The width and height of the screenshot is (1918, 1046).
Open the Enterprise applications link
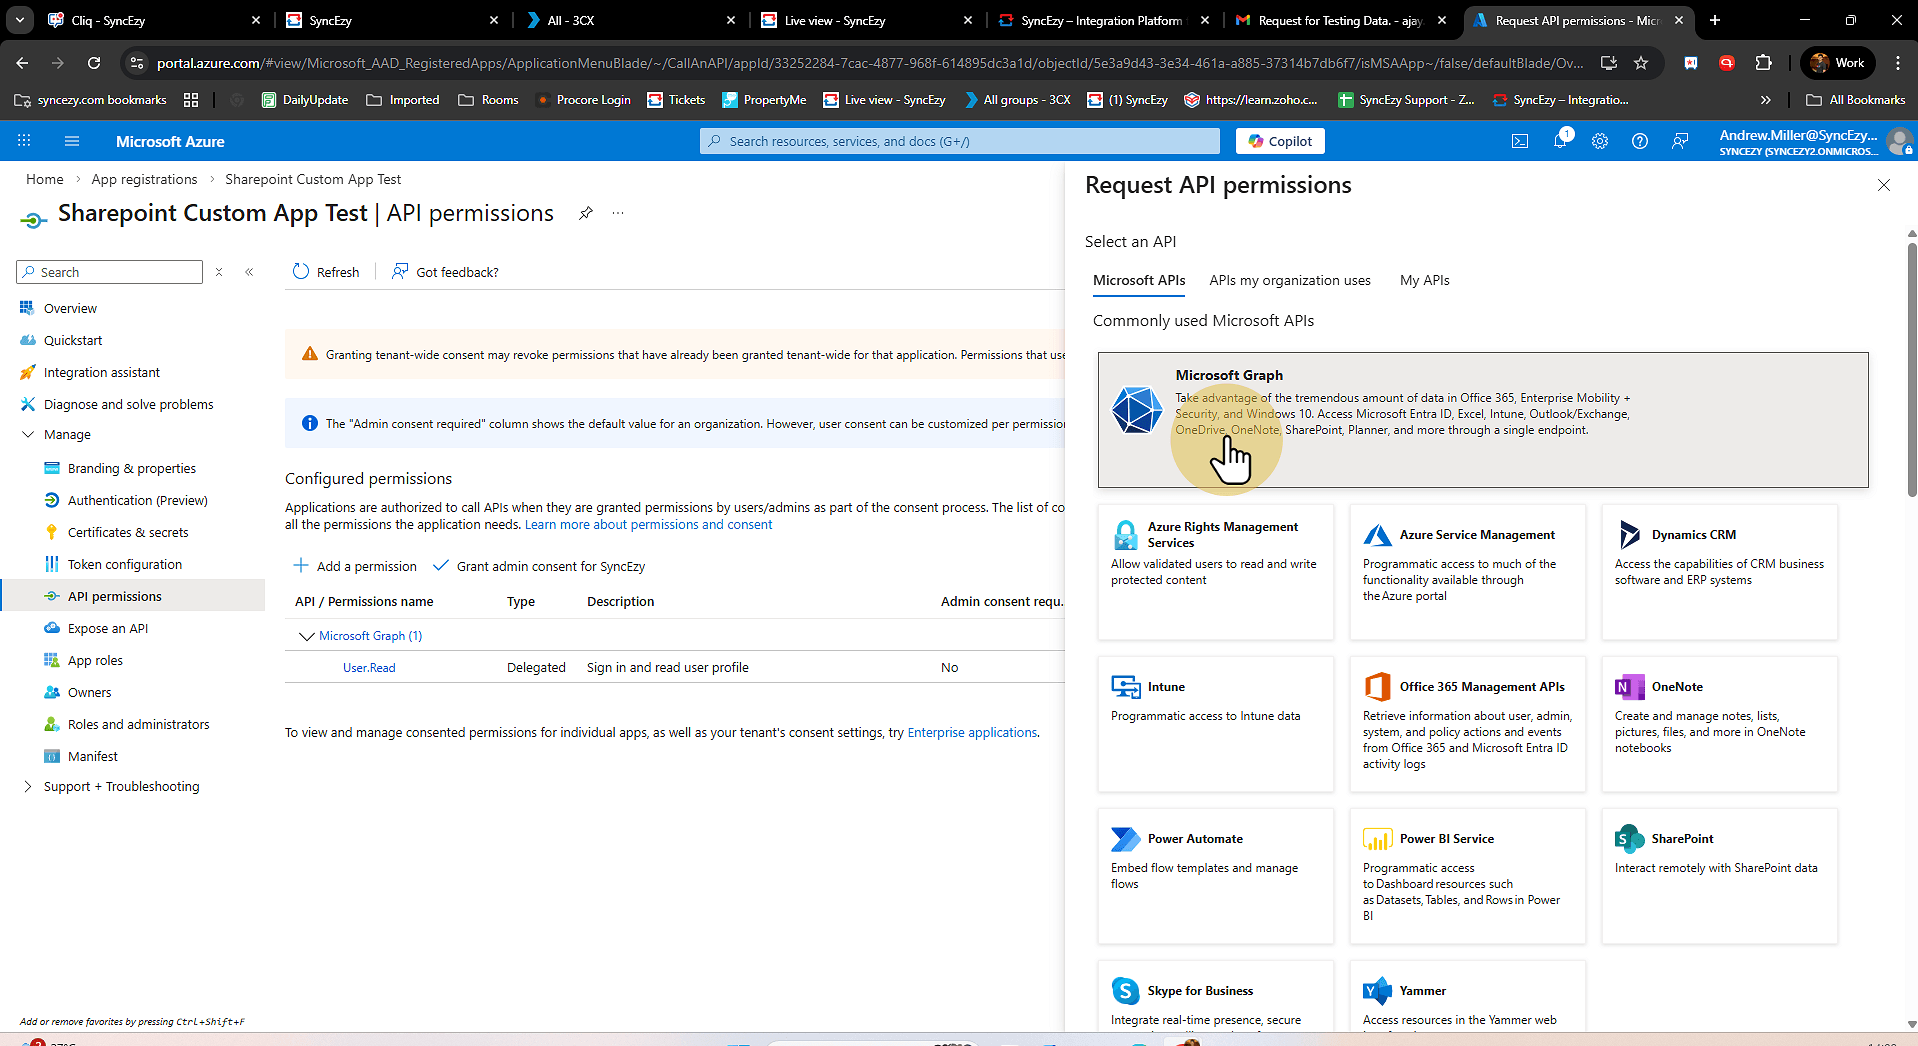(971, 733)
